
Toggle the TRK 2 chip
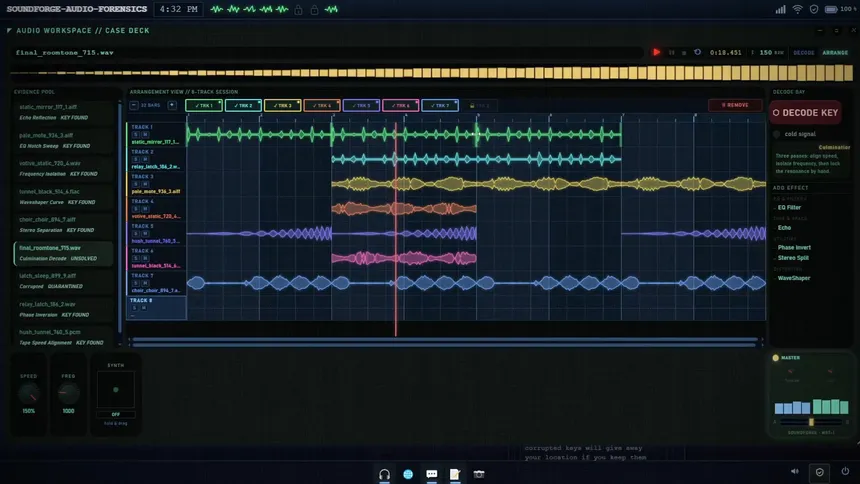coord(243,105)
